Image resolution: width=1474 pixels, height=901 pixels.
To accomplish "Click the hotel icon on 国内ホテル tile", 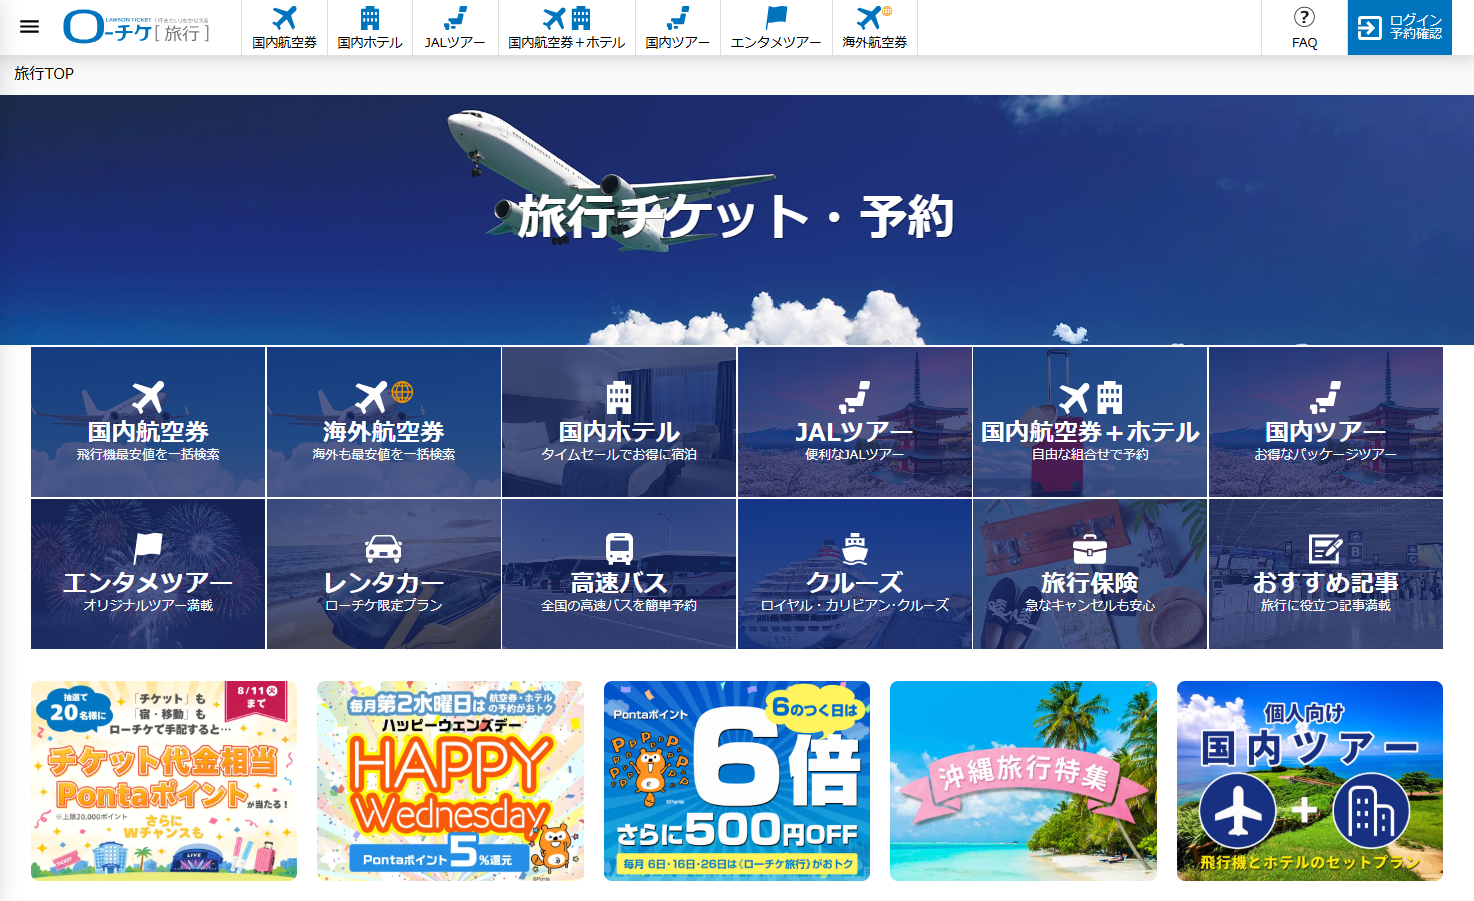I will tap(619, 398).
